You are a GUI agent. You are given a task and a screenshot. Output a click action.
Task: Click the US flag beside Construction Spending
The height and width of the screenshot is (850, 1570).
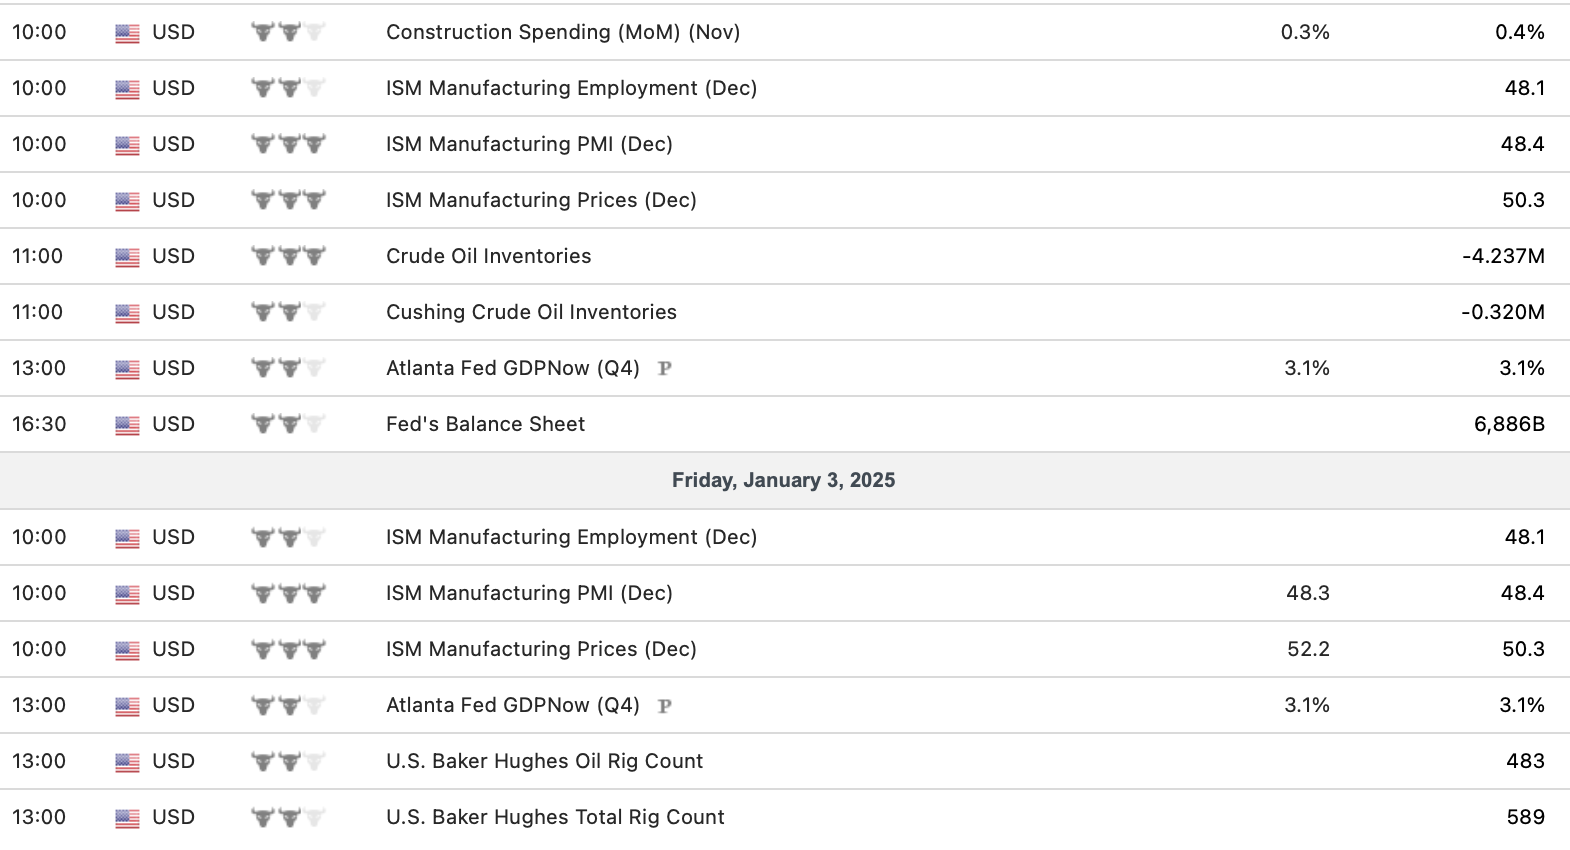click(127, 33)
